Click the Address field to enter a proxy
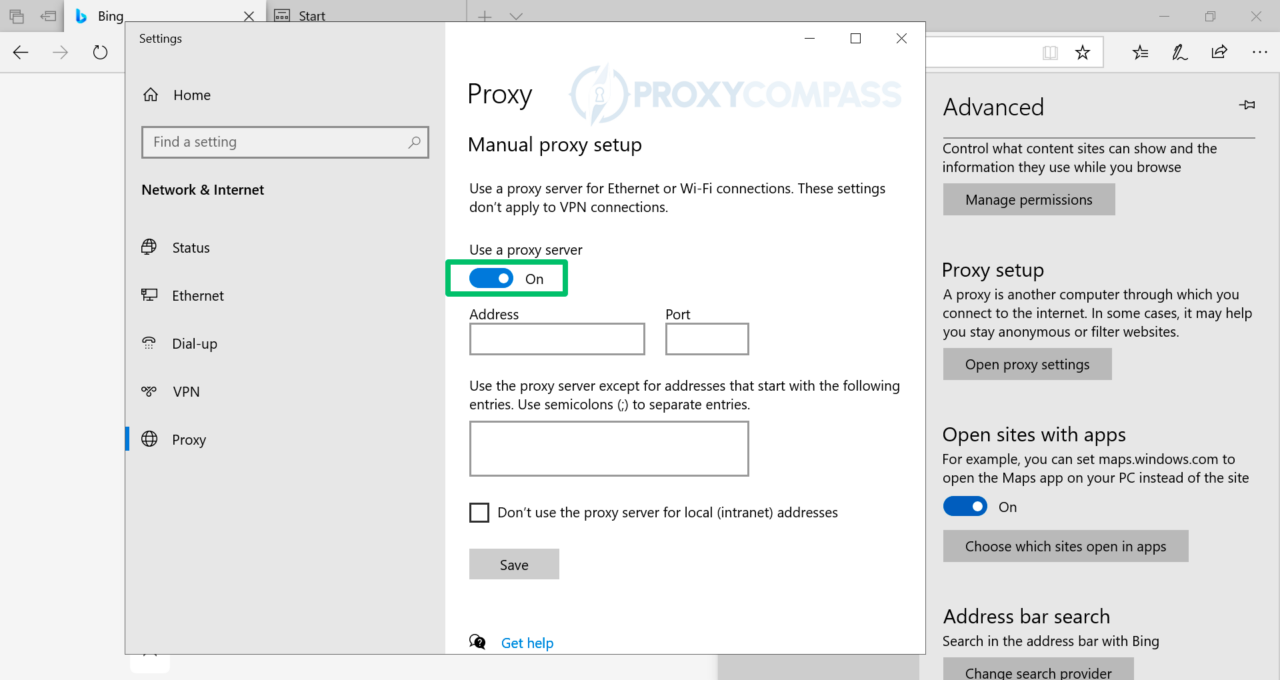Image resolution: width=1280 pixels, height=680 pixels. tap(556, 338)
